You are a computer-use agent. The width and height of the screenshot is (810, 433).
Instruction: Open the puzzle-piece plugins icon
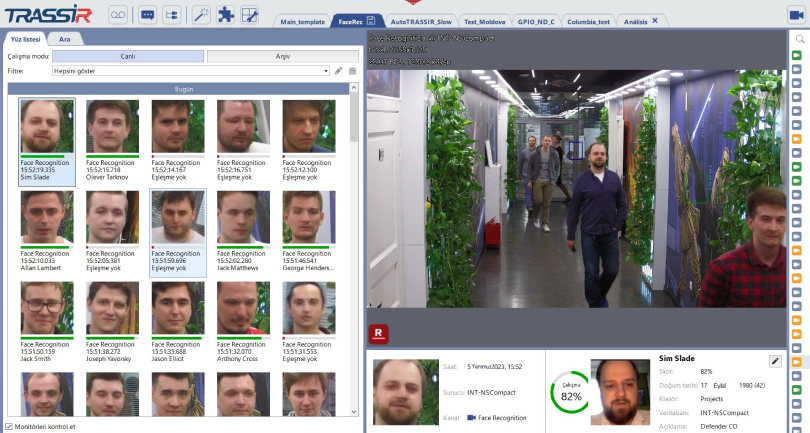225,14
